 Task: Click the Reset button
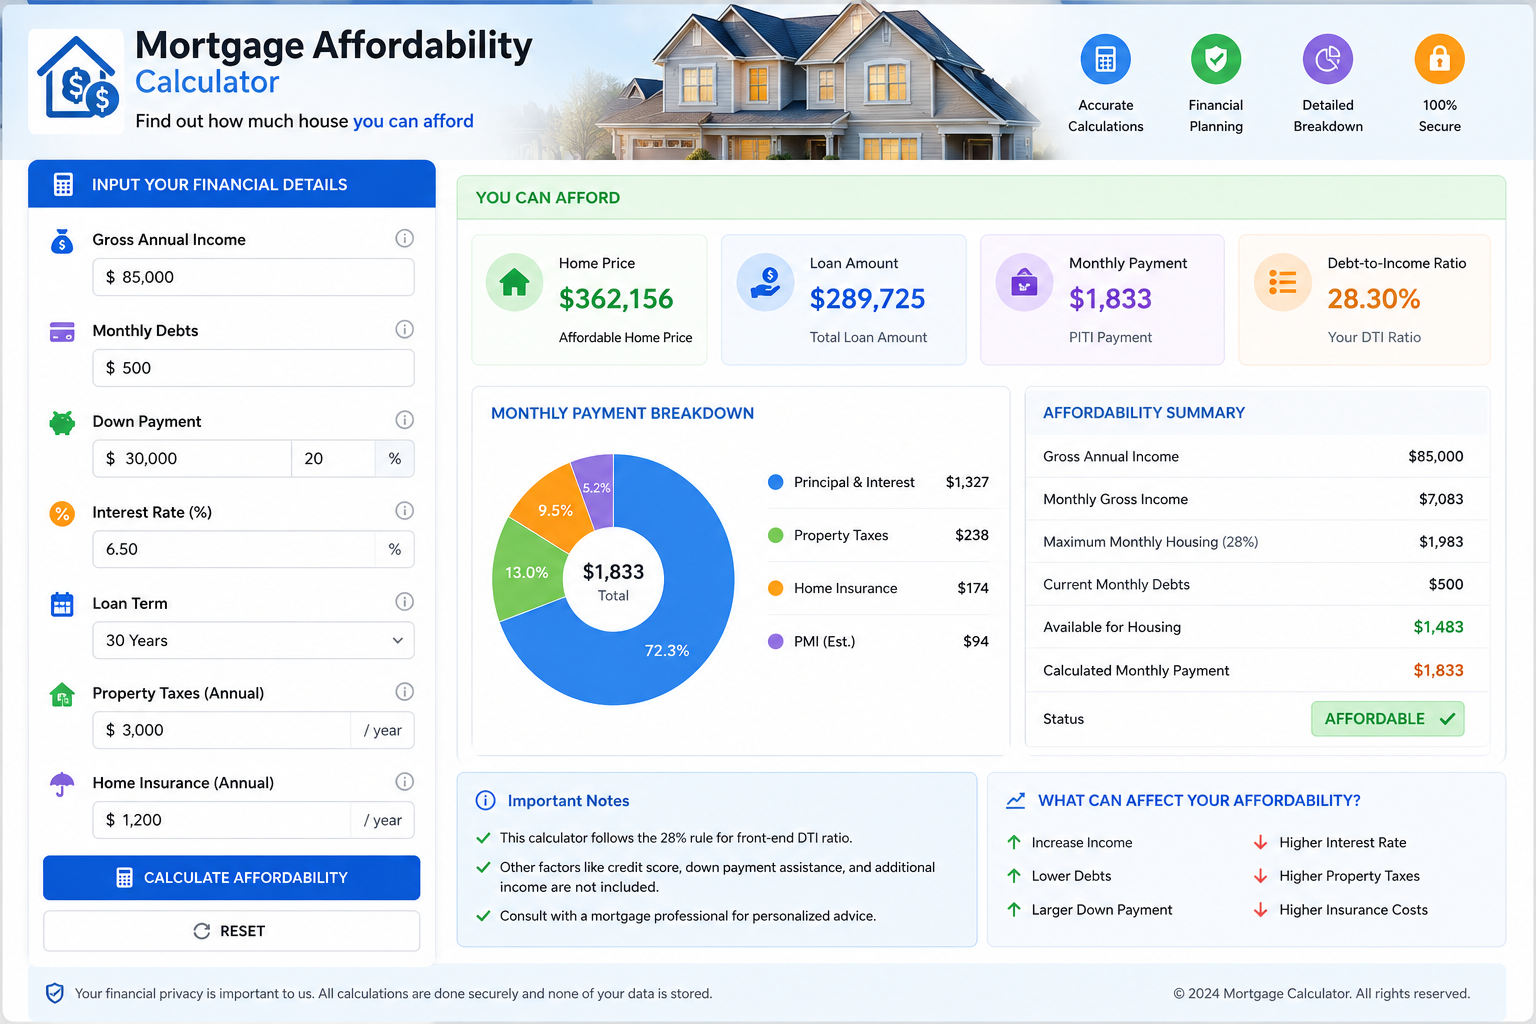pos(231,931)
